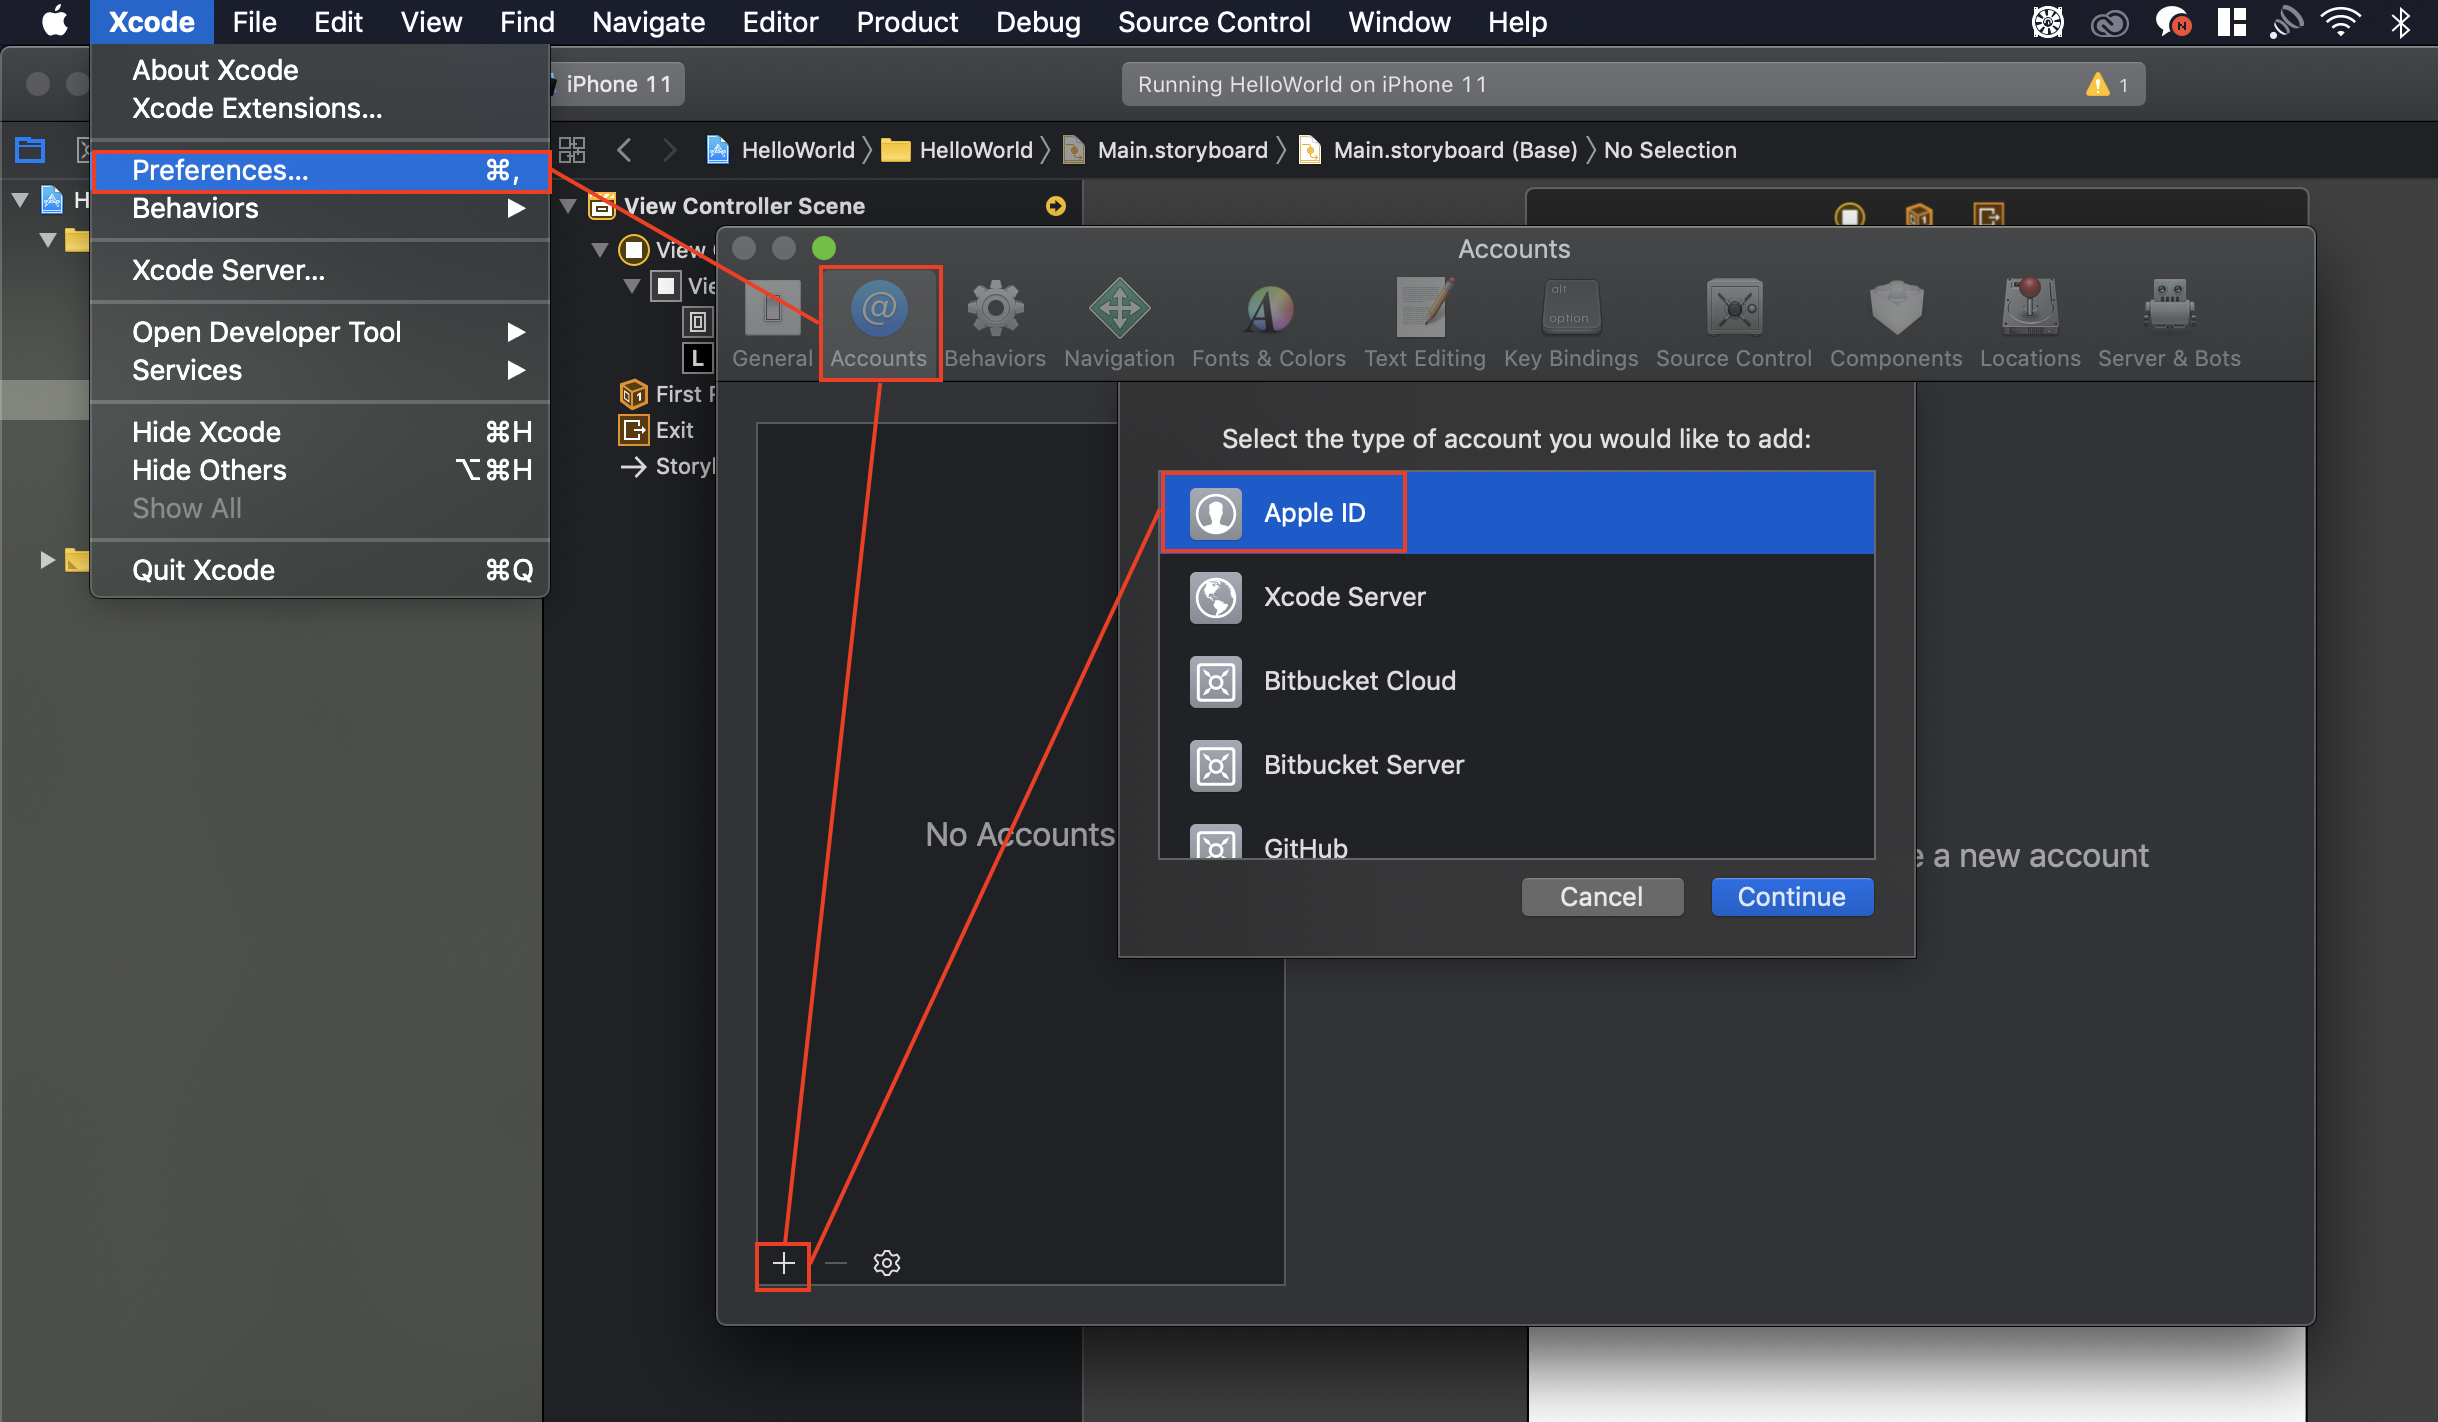Screen dimensions: 2438x1422
Task: Click the minus button to remove account
Action: tap(836, 1264)
